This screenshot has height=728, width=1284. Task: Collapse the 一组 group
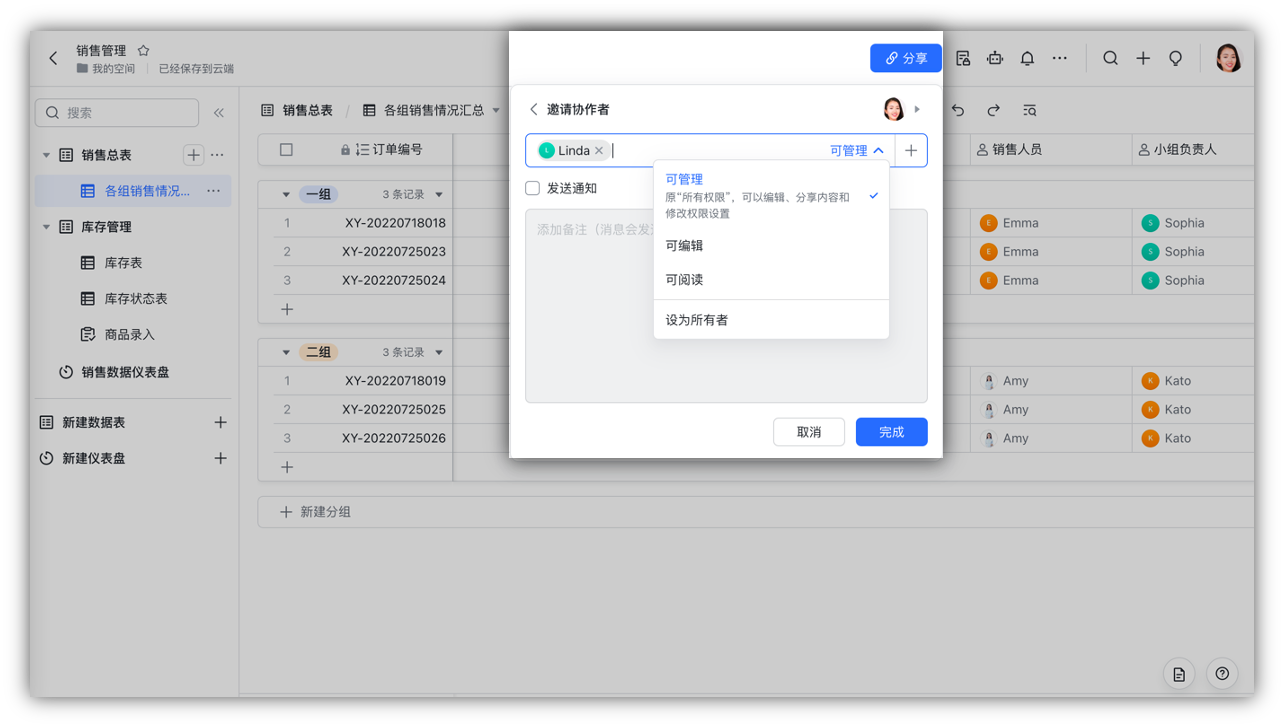(286, 195)
